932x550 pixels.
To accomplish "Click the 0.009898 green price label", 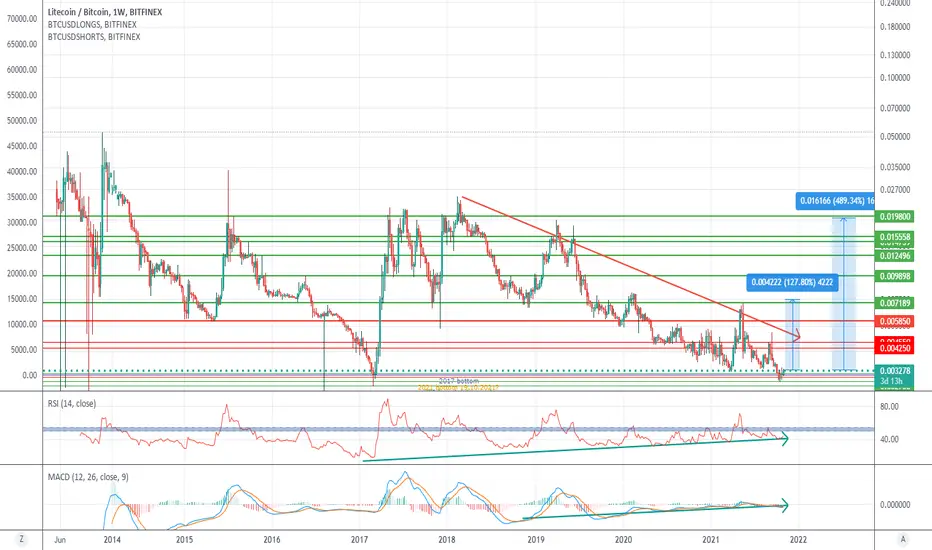I will 895,276.
